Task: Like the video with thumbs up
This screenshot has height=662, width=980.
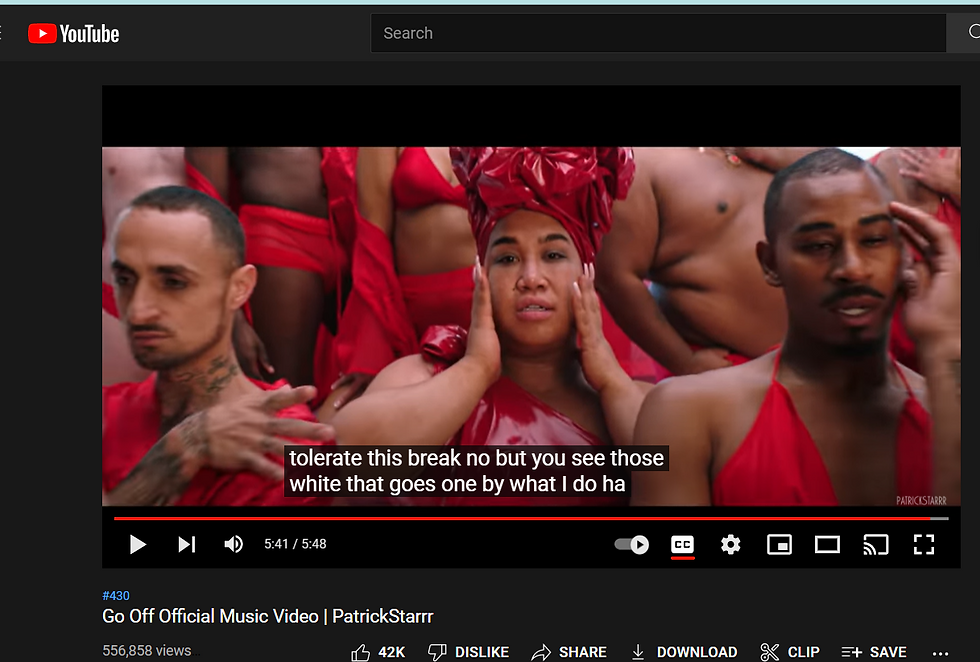Action: point(378,652)
